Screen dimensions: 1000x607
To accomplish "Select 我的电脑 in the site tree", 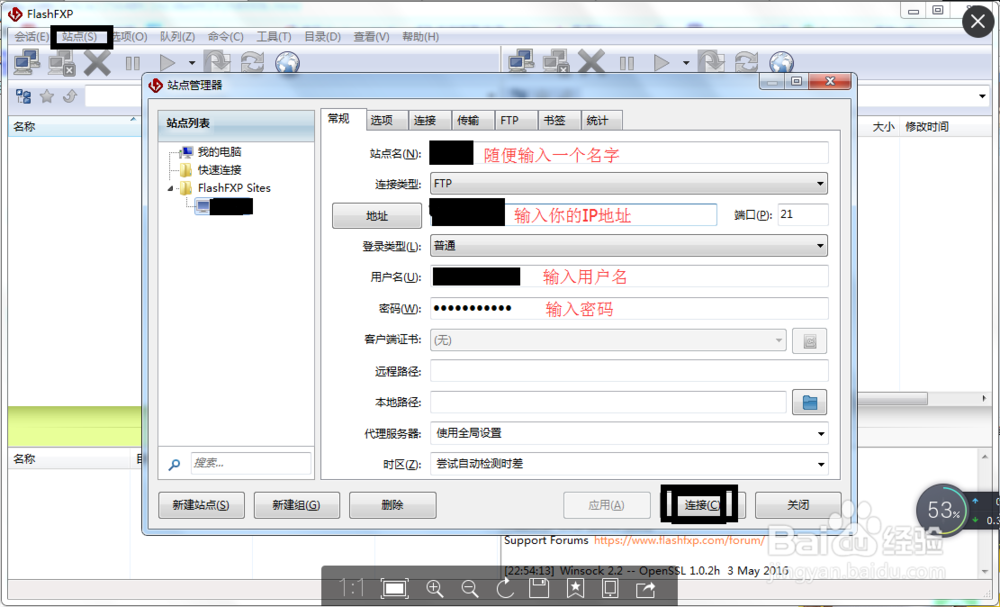I will tap(219, 152).
